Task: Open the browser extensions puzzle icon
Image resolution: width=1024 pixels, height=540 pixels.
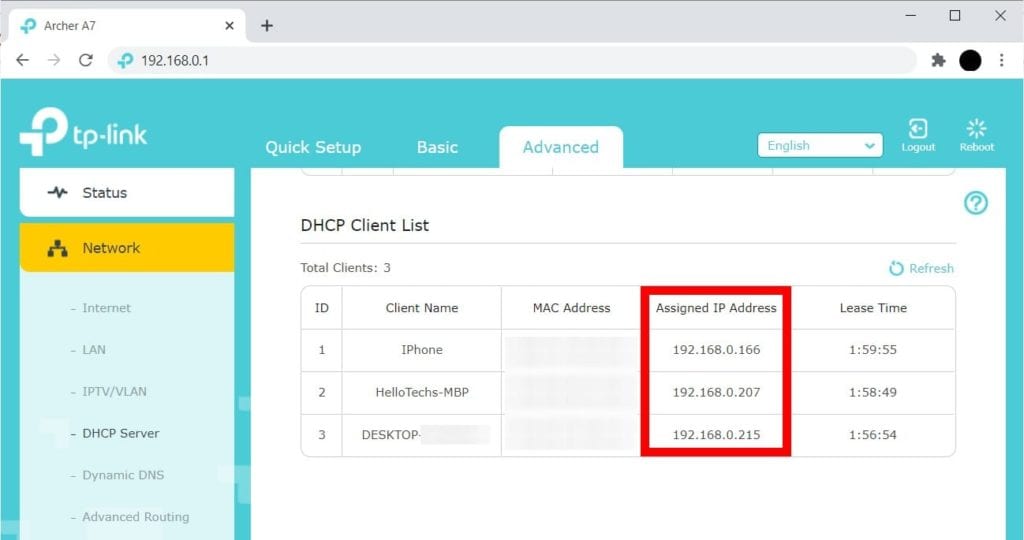Action: (x=938, y=61)
